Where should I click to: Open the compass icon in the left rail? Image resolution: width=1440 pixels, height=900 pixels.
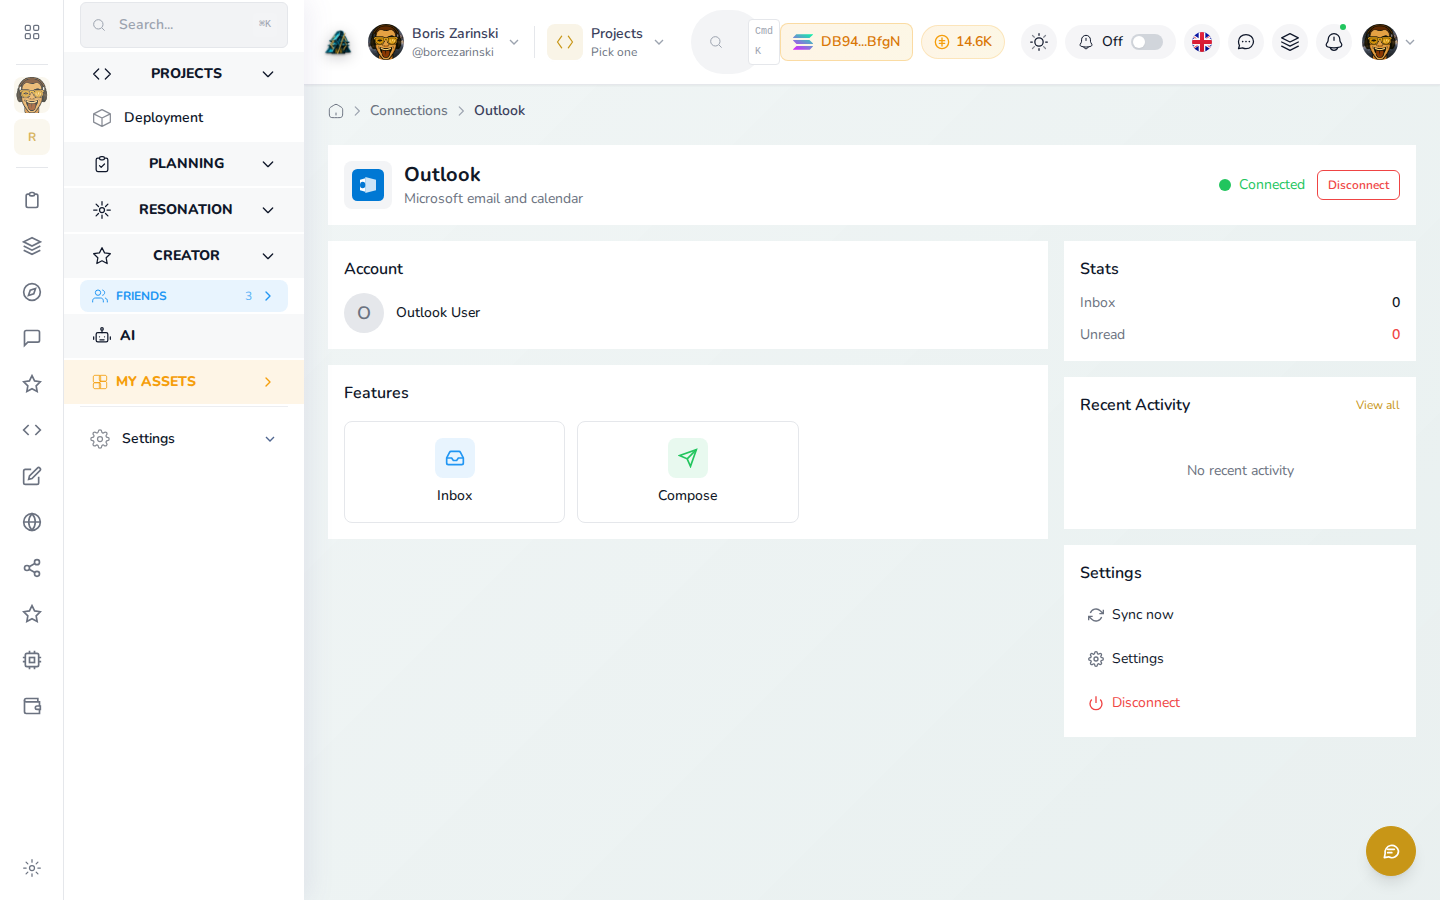coord(32,292)
